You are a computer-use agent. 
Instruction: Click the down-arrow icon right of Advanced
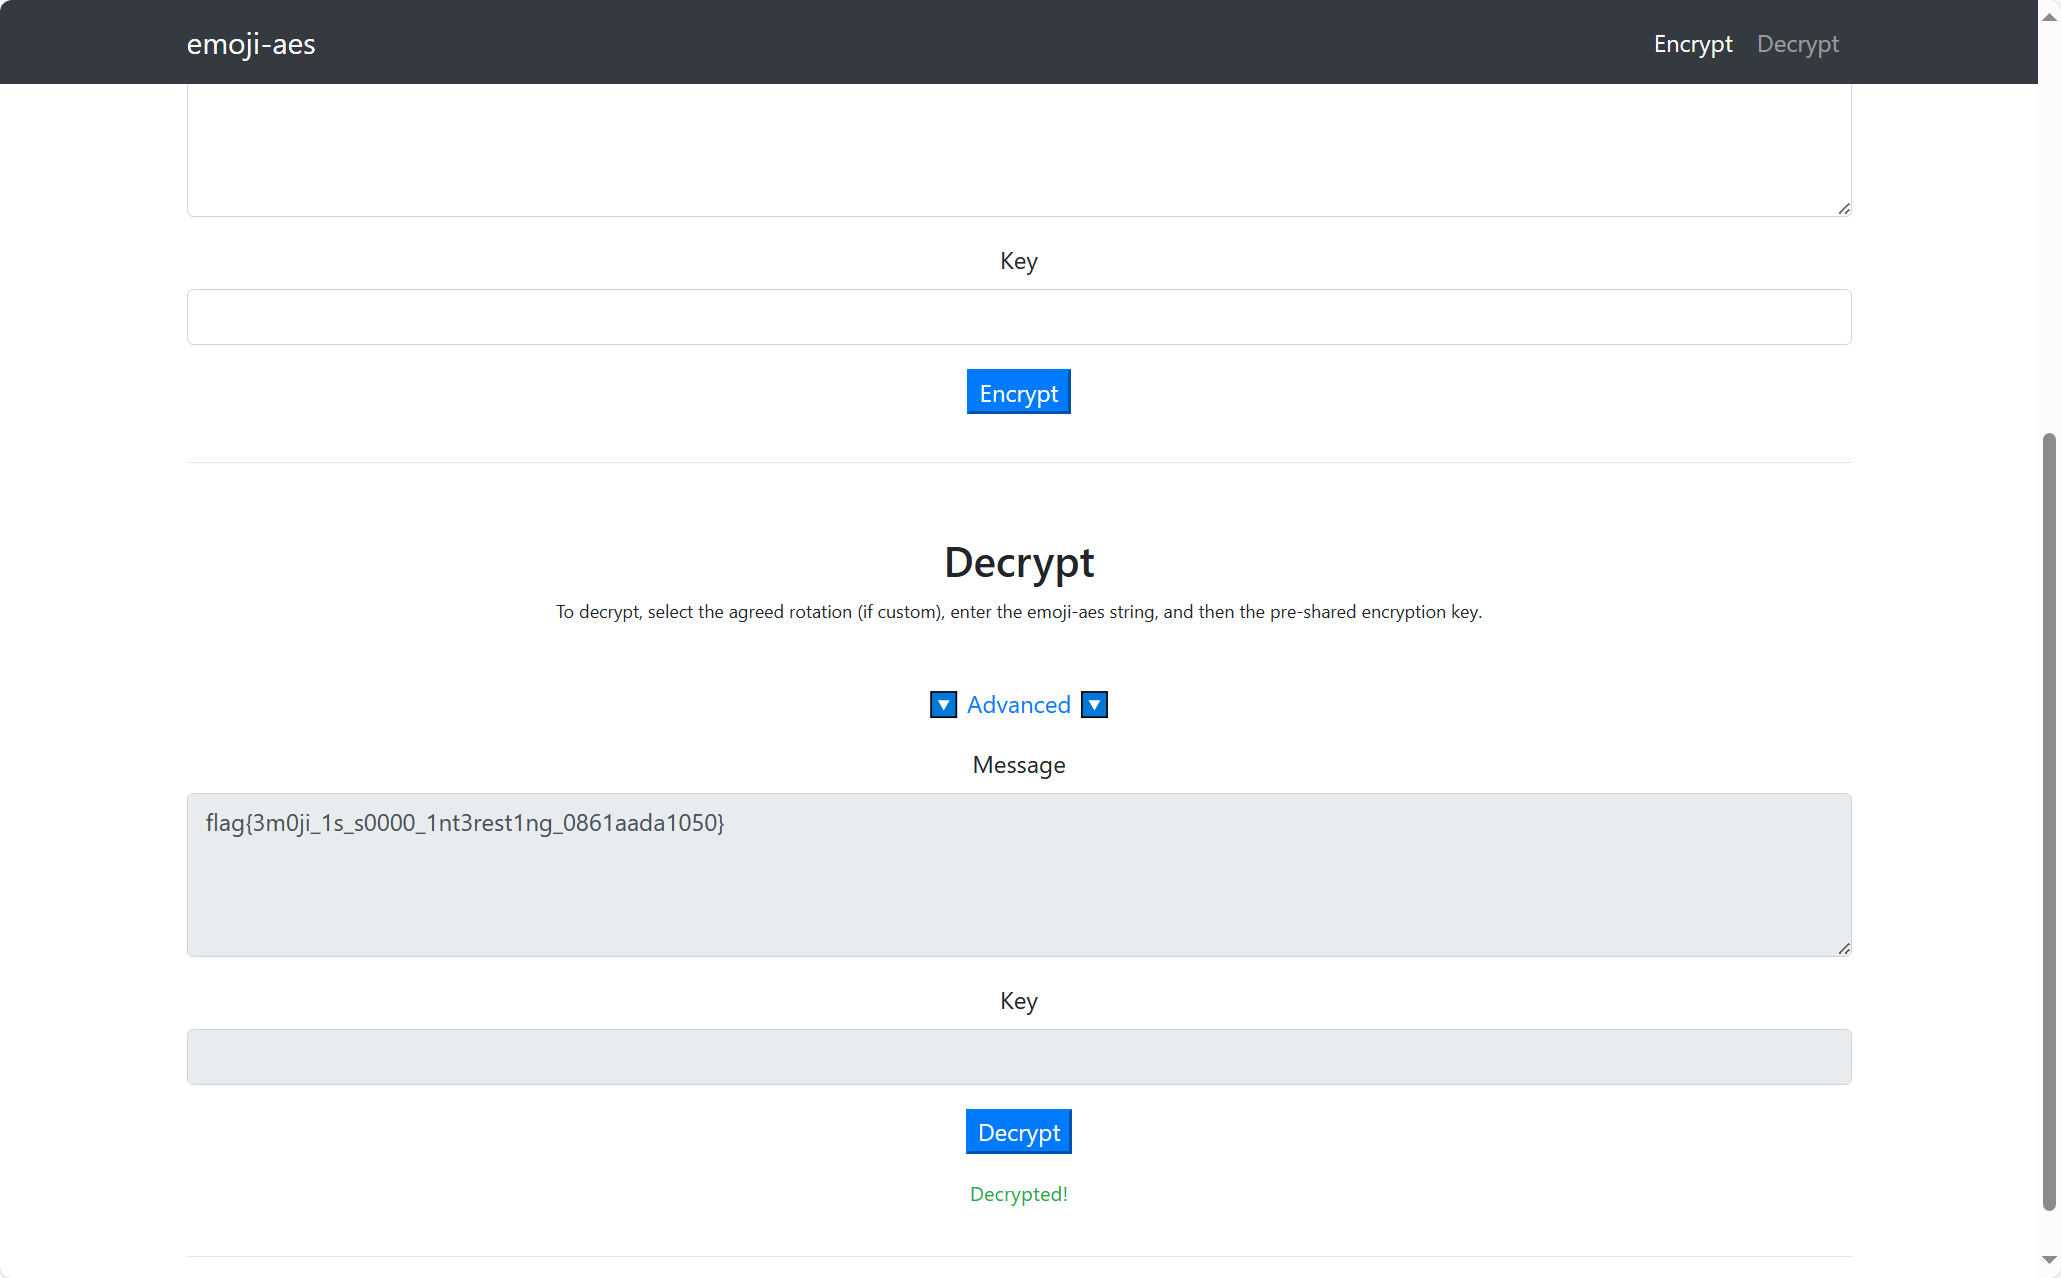click(1094, 705)
